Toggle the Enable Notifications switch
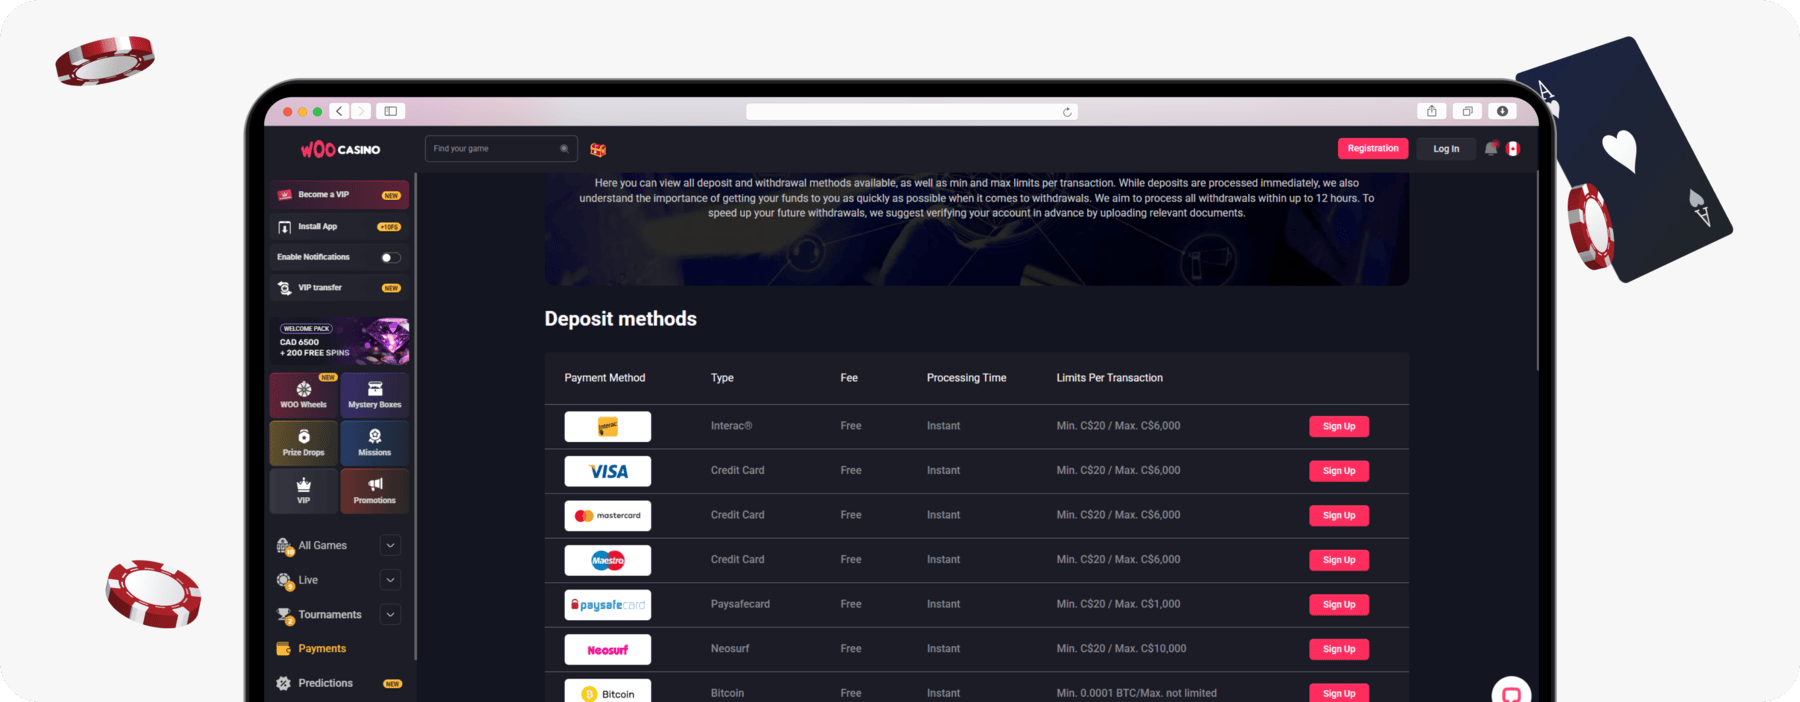Image resolution: width=1800 pixels, height=702 pixels. 391,257
